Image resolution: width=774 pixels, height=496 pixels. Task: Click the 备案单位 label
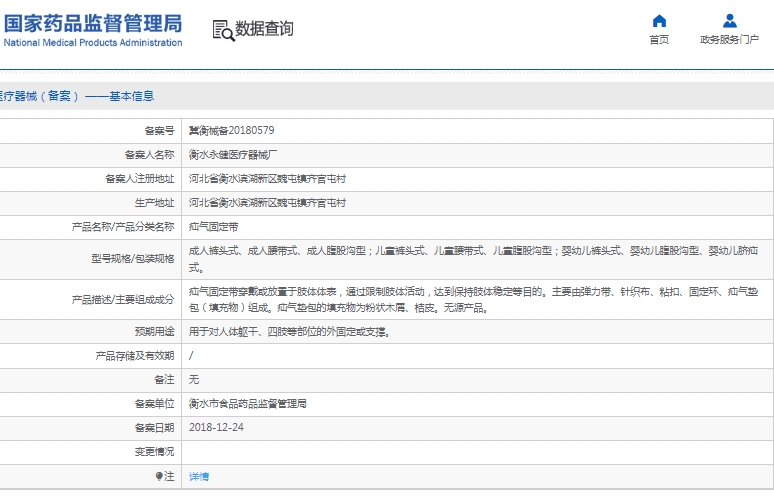coord(155,404)
